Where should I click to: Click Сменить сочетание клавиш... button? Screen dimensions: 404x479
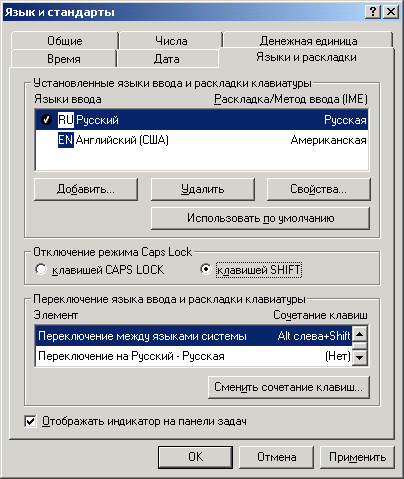pyautogui.click(x=289, y=387)
